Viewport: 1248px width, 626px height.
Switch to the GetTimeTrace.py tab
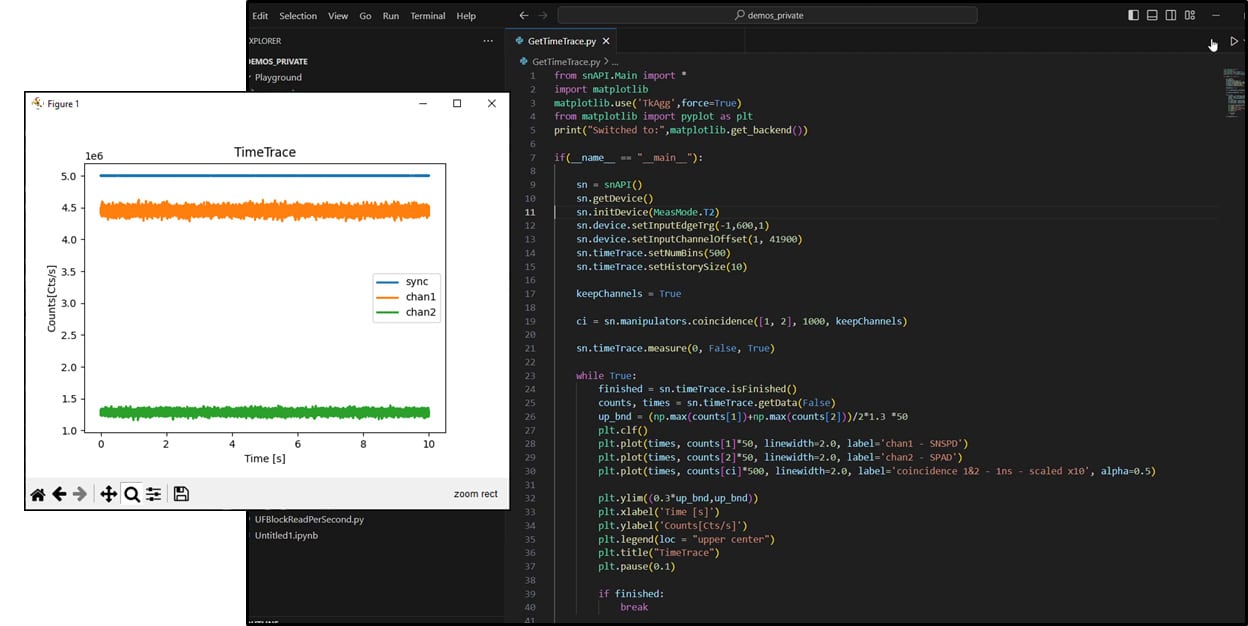tap(561, 41)
